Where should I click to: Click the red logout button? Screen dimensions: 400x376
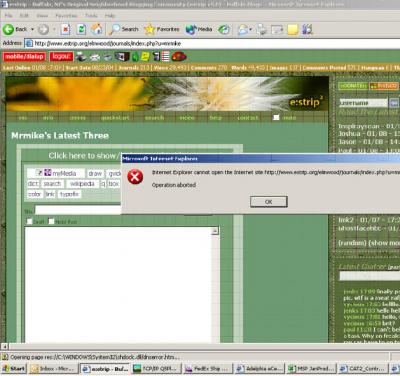point(62,56)
